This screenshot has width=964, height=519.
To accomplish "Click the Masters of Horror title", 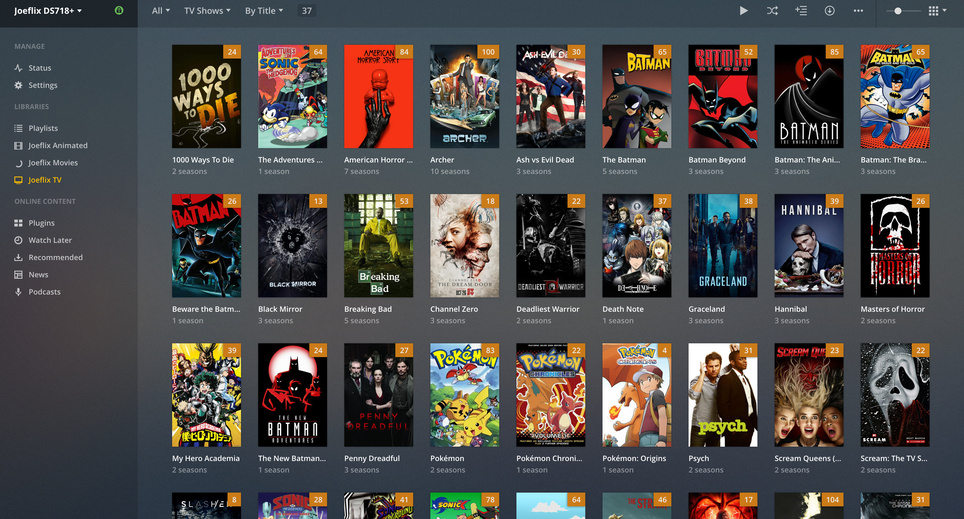I will click(893, 309).
